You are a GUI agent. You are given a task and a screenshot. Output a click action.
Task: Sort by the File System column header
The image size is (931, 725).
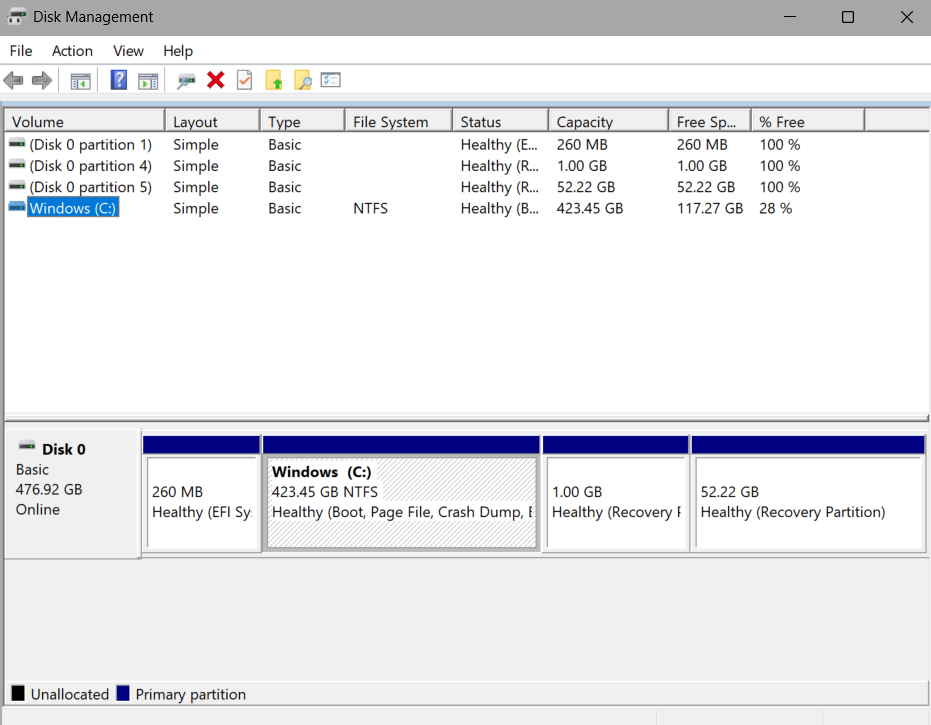point(398,122)
